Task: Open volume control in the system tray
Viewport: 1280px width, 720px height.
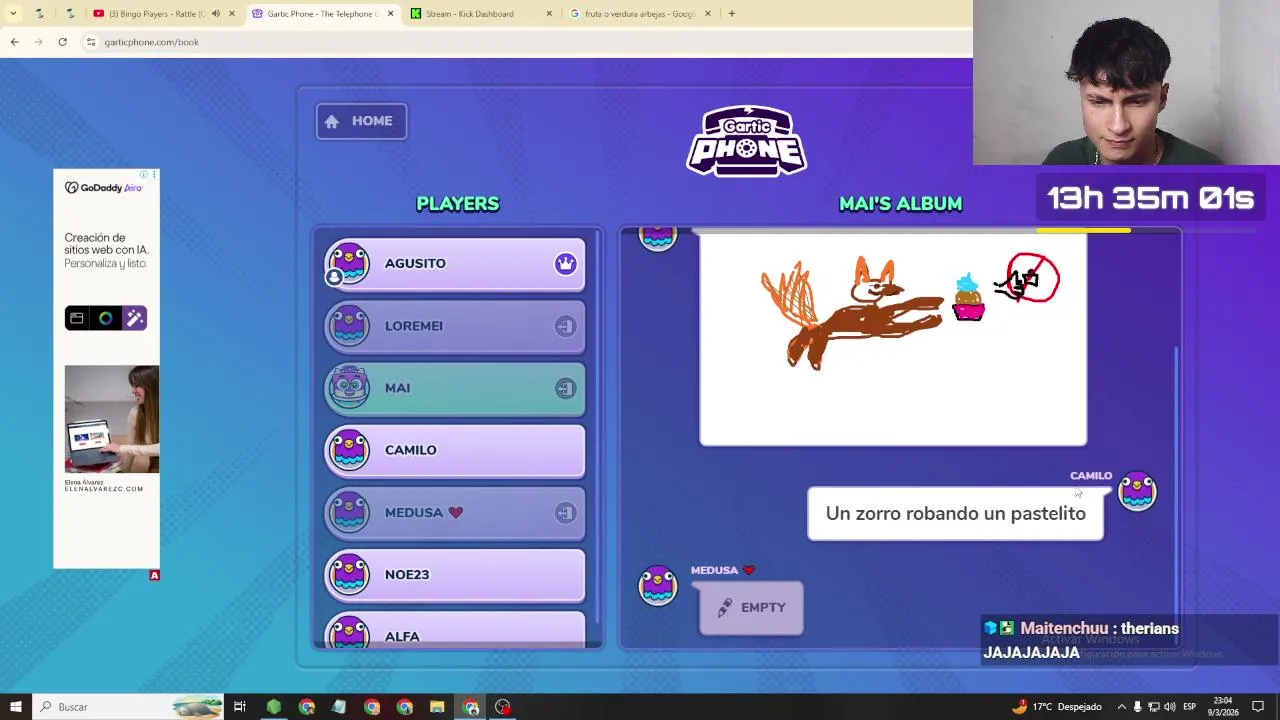Action: pos(1169,707)
